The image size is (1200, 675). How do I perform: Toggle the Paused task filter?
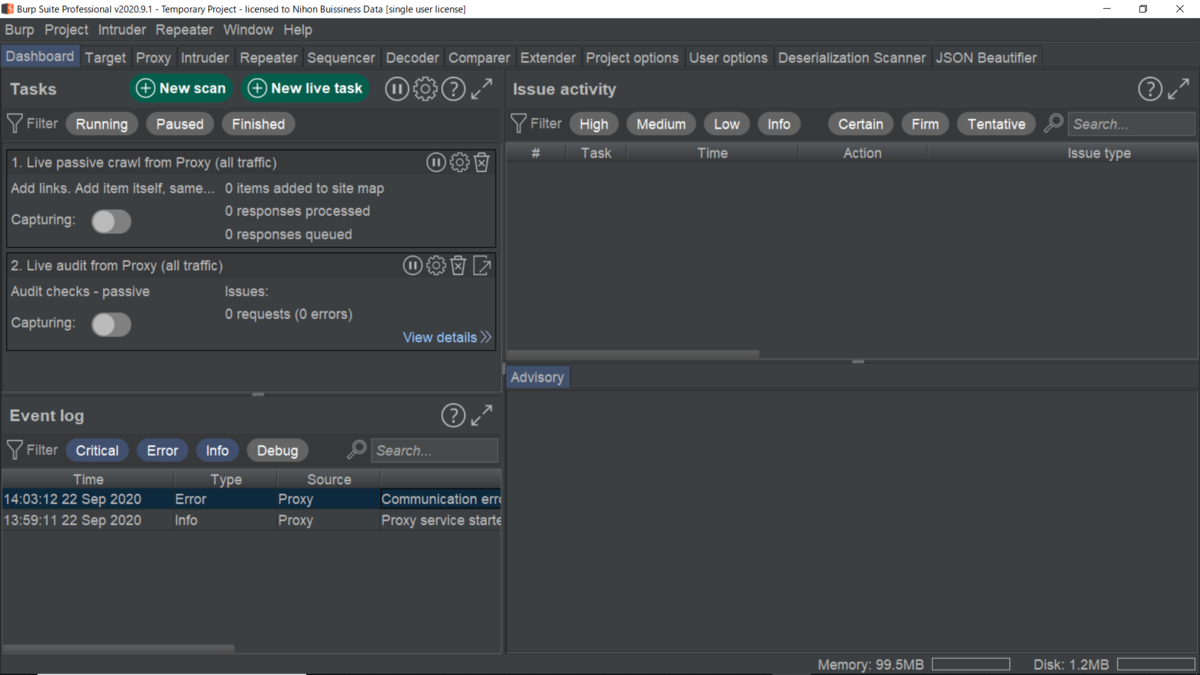180,124
